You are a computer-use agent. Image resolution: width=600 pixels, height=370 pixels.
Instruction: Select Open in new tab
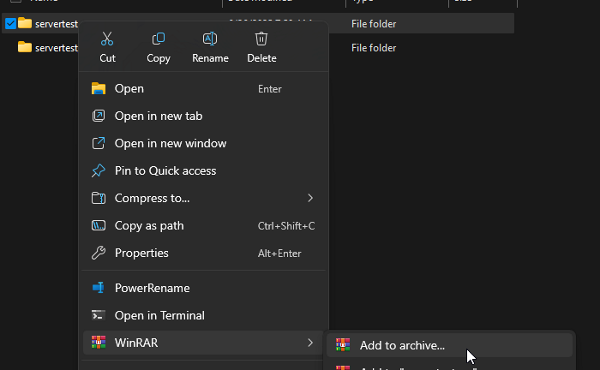coord(203,116)
